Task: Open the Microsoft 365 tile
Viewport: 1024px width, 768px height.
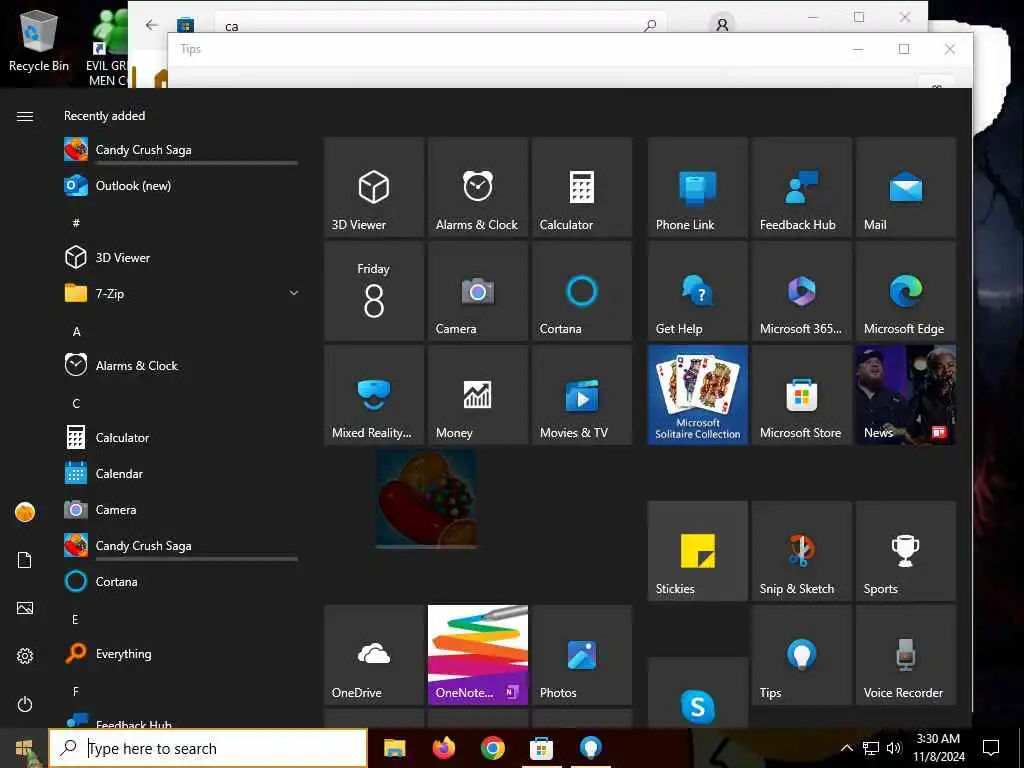Action: point(802,291)
